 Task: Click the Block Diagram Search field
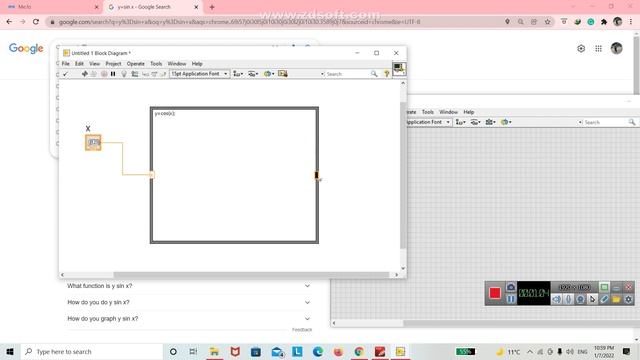tap(348, 74)
